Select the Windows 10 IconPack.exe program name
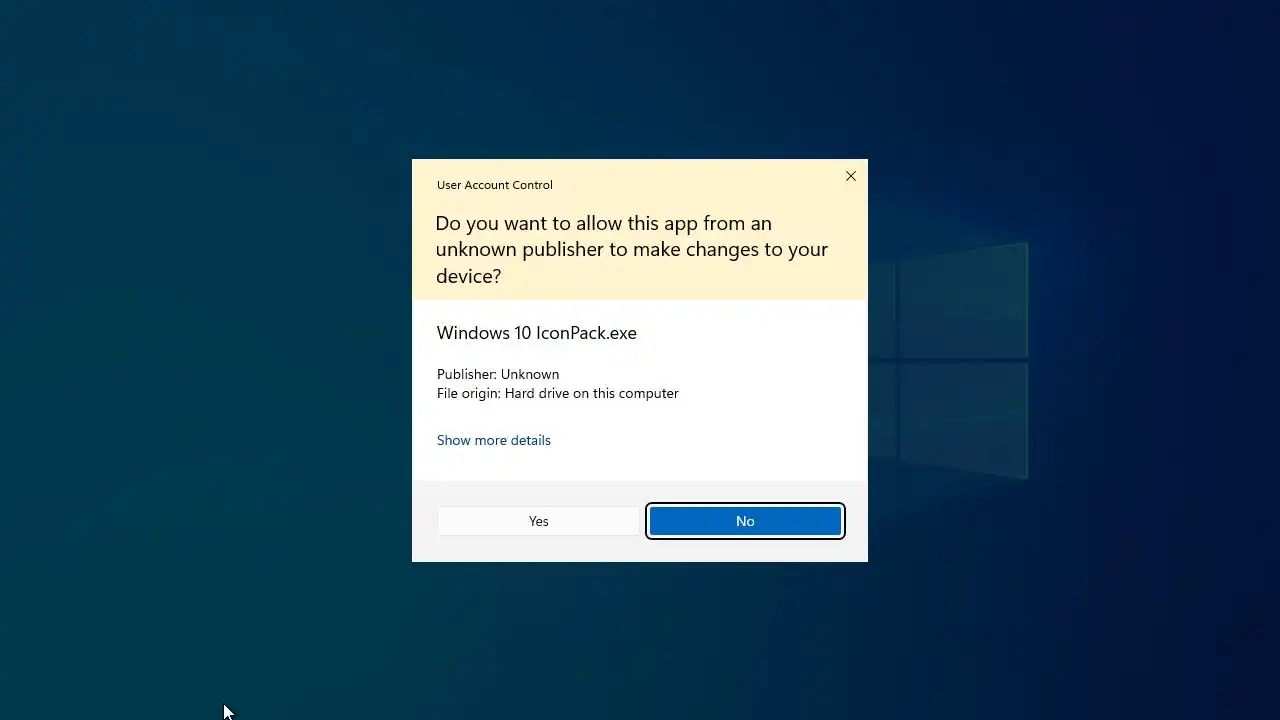Viewport: 1280px width, 720px height. tap(537, 333)
